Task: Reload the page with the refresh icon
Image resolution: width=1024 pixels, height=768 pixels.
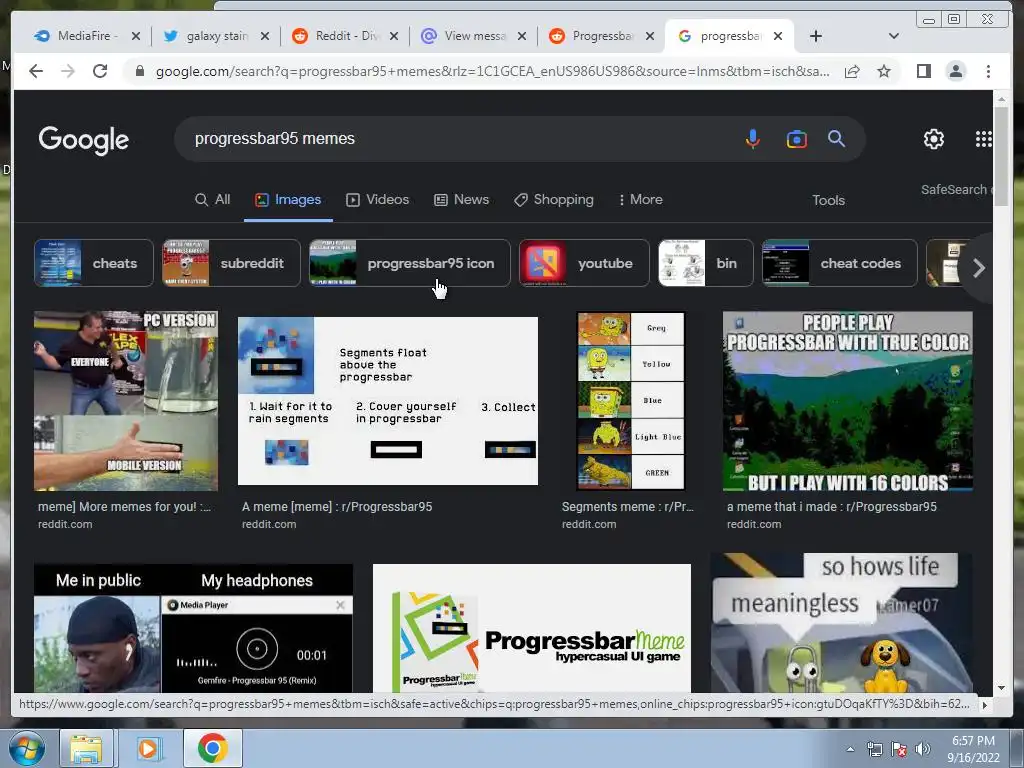Action: tap(100, 71)
